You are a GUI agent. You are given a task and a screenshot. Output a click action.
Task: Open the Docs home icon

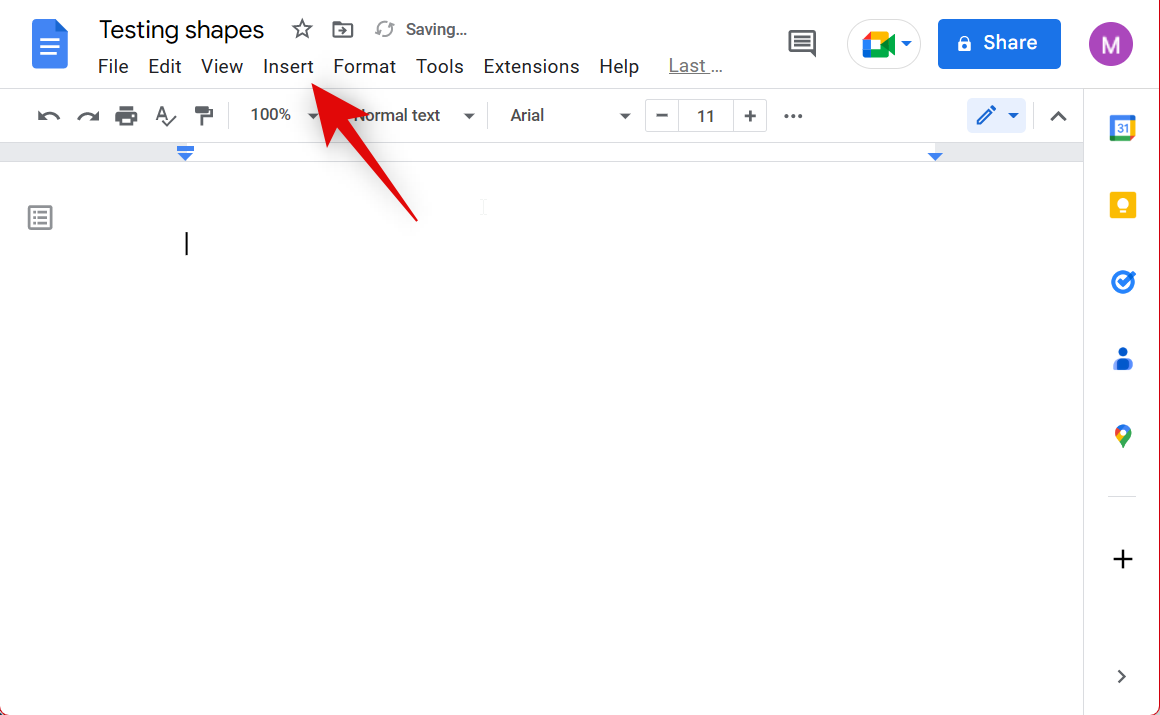pyautogui.click(x=50, y=44)
